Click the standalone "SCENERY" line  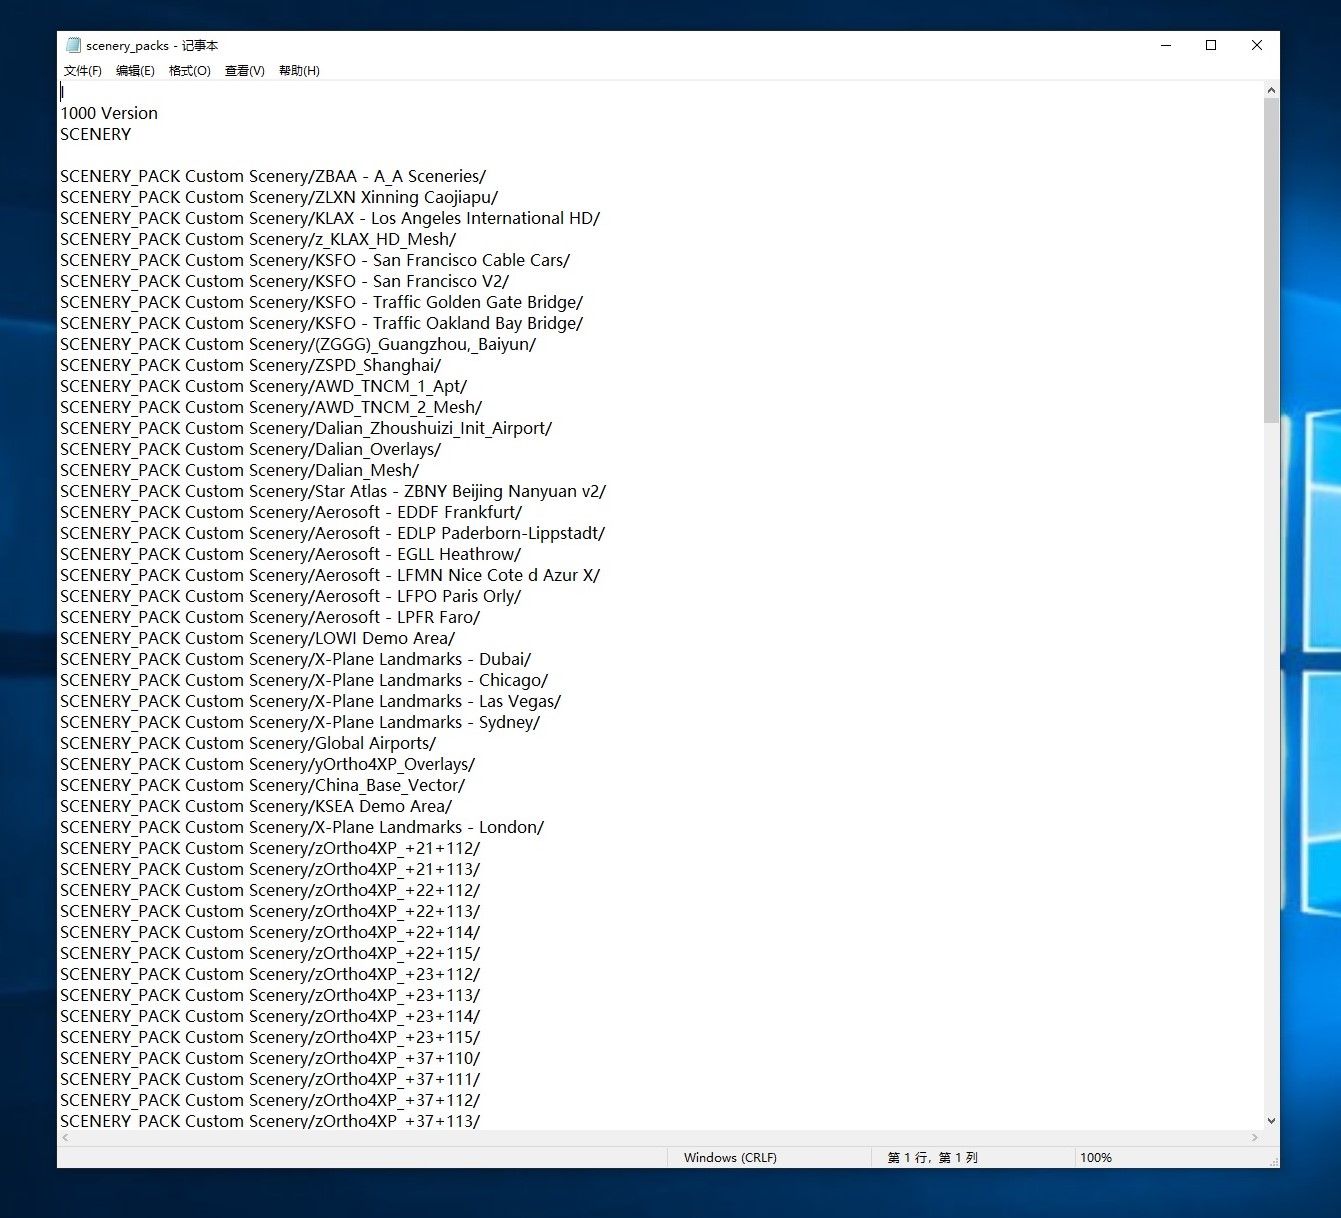[x=95, y=134]
